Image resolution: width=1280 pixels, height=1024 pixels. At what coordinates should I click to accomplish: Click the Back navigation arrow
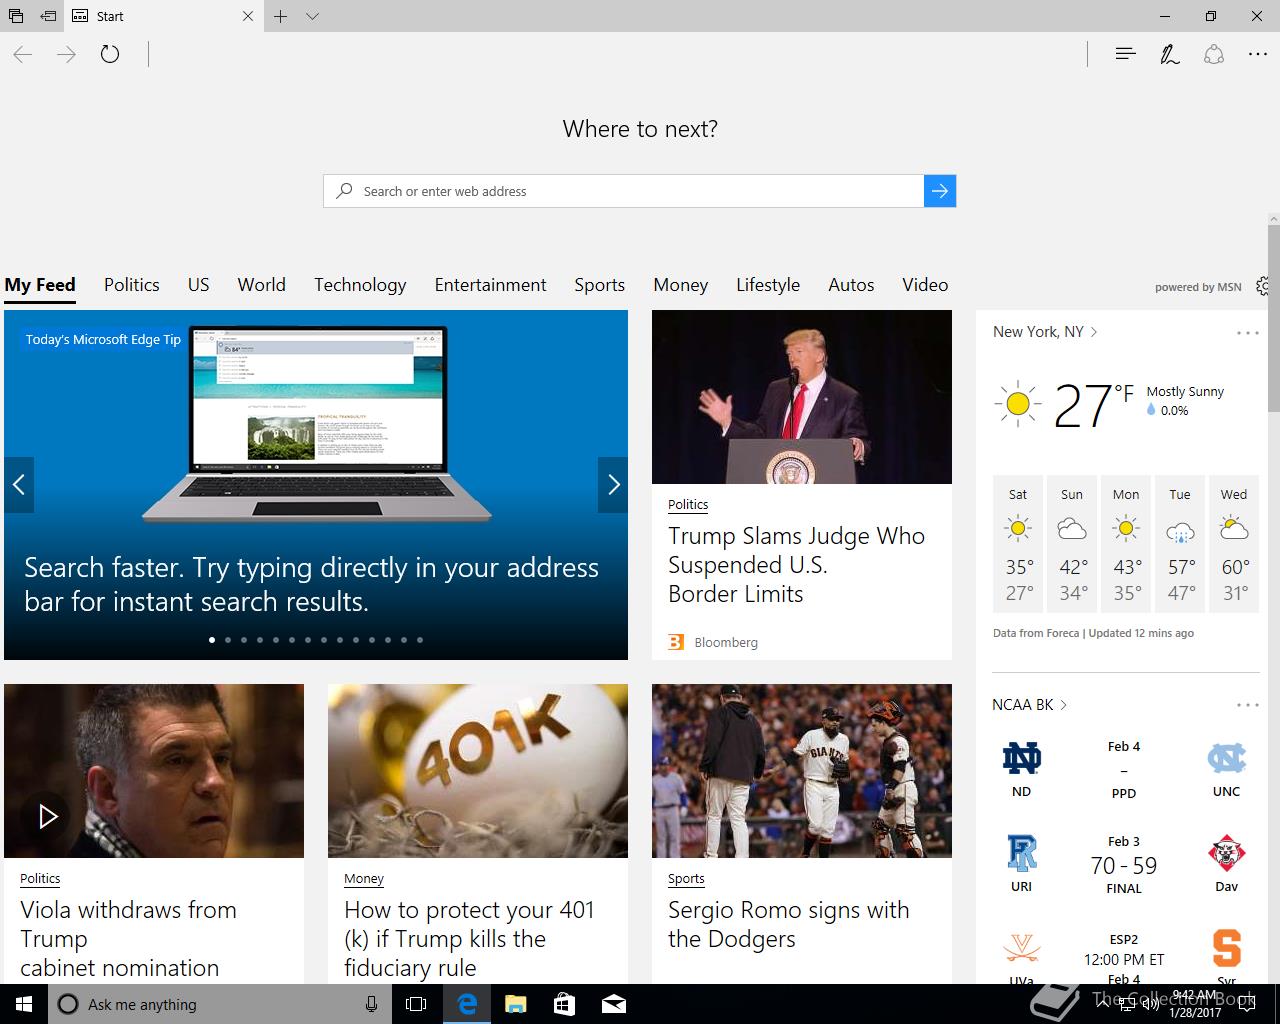(x=23, y=54)
